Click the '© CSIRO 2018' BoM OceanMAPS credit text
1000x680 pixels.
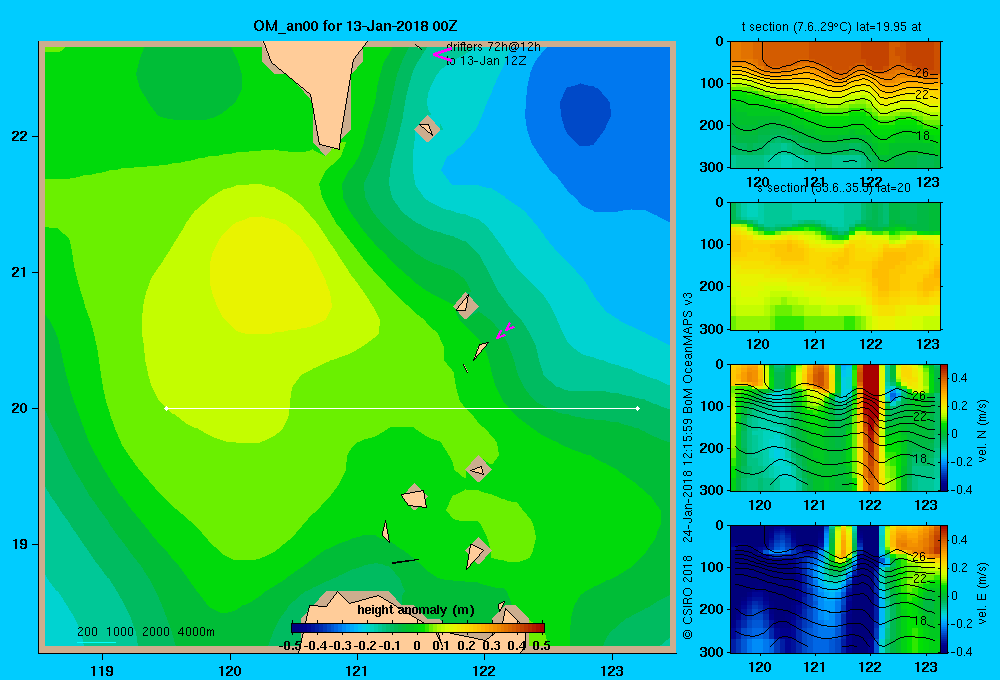coord(688,466)
